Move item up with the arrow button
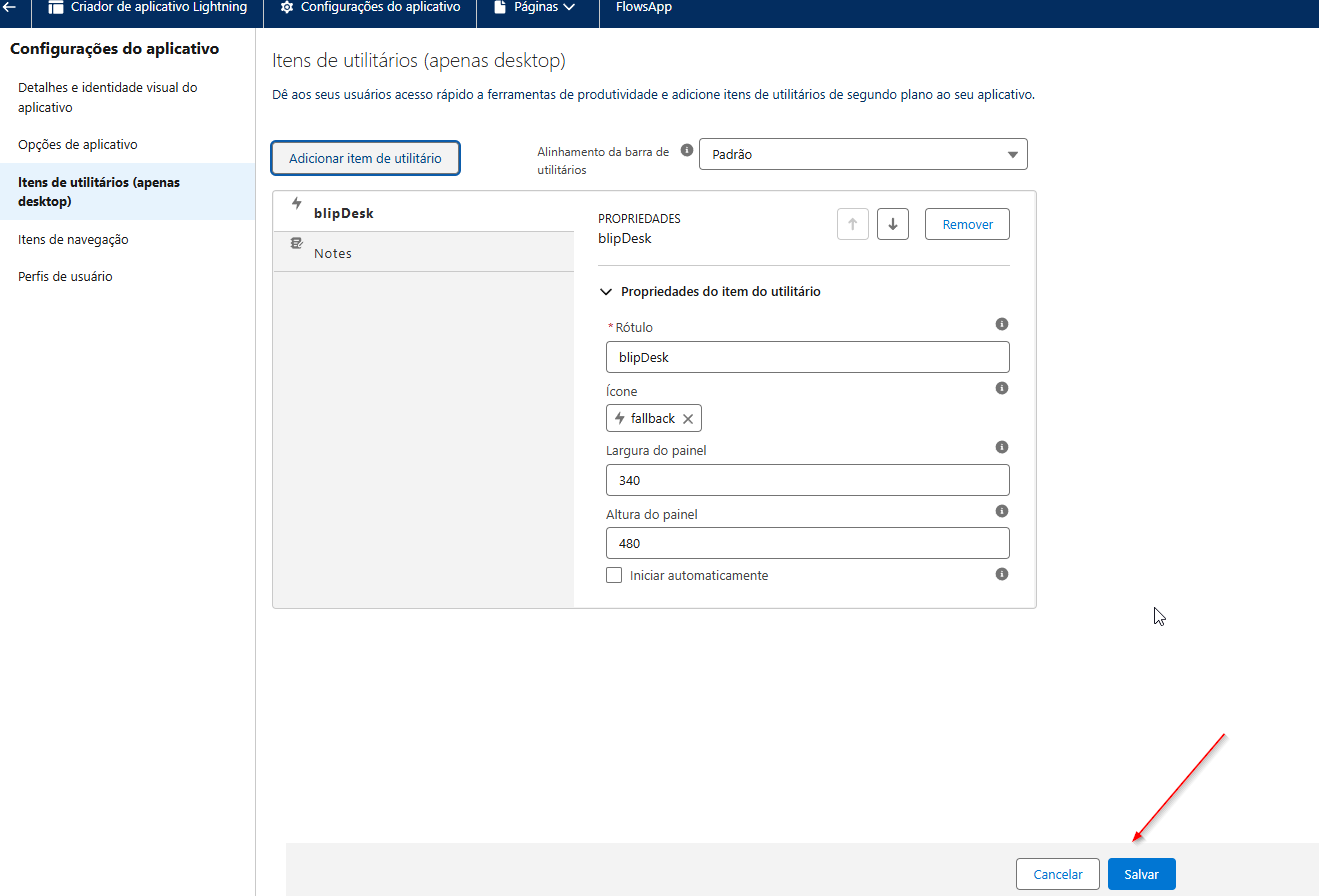Image resolution: width=1319 pixels, height=896 pixels. (853, 225)
